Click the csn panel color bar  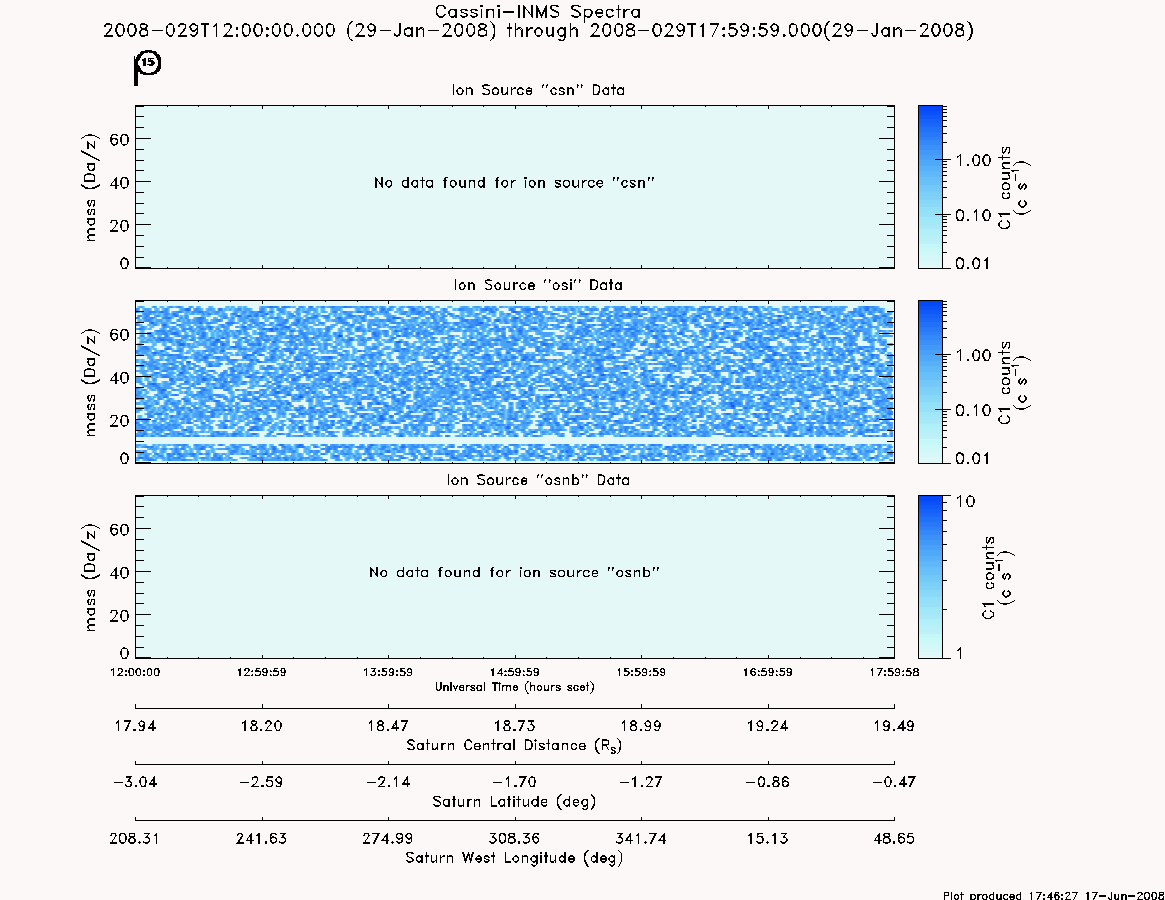point(930,187)
